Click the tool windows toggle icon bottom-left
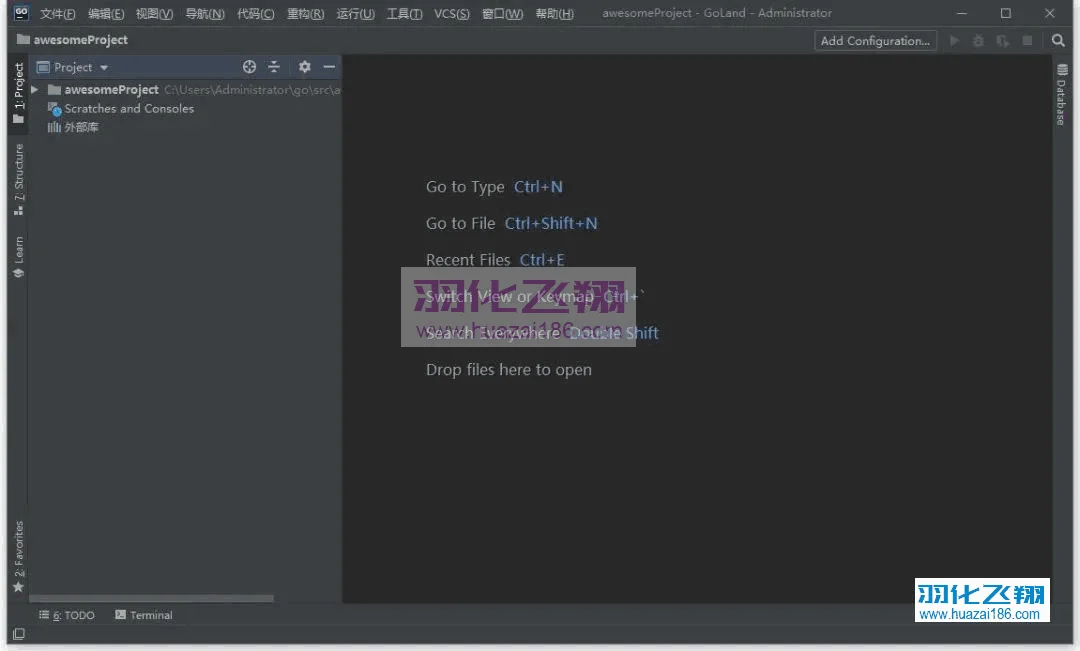1080x651 pixels. (19, 634)
